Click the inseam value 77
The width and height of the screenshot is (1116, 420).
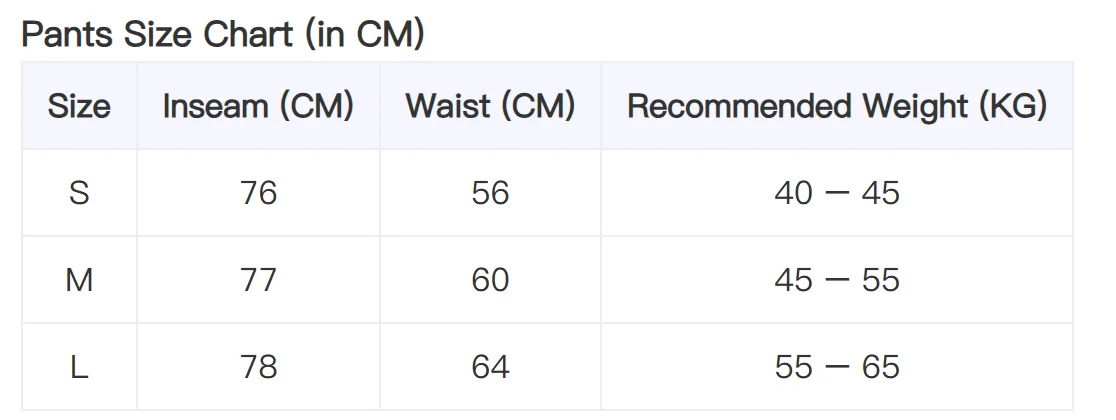pyautogui.click(x=258, y=280)
